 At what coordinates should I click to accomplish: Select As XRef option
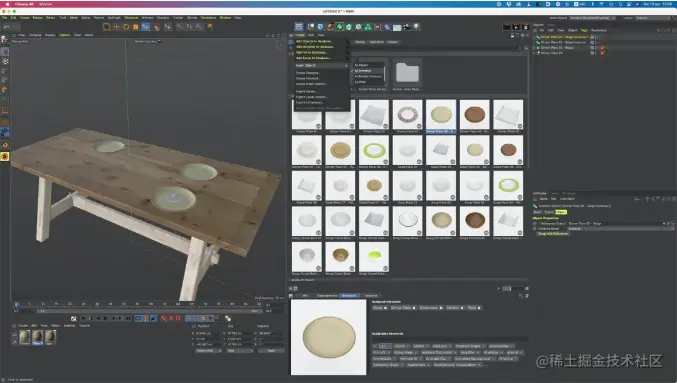point(360,82)
